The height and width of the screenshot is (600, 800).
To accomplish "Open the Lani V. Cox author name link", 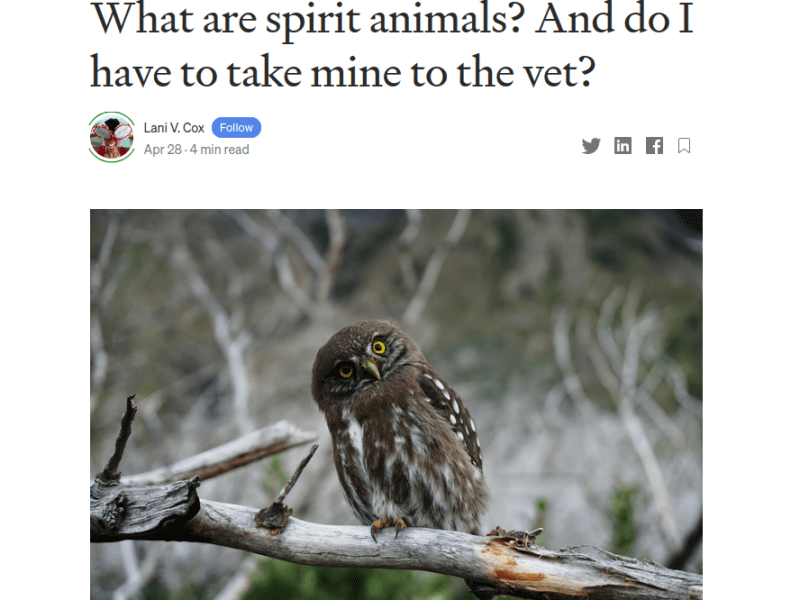I will click(x=174, y=128).
